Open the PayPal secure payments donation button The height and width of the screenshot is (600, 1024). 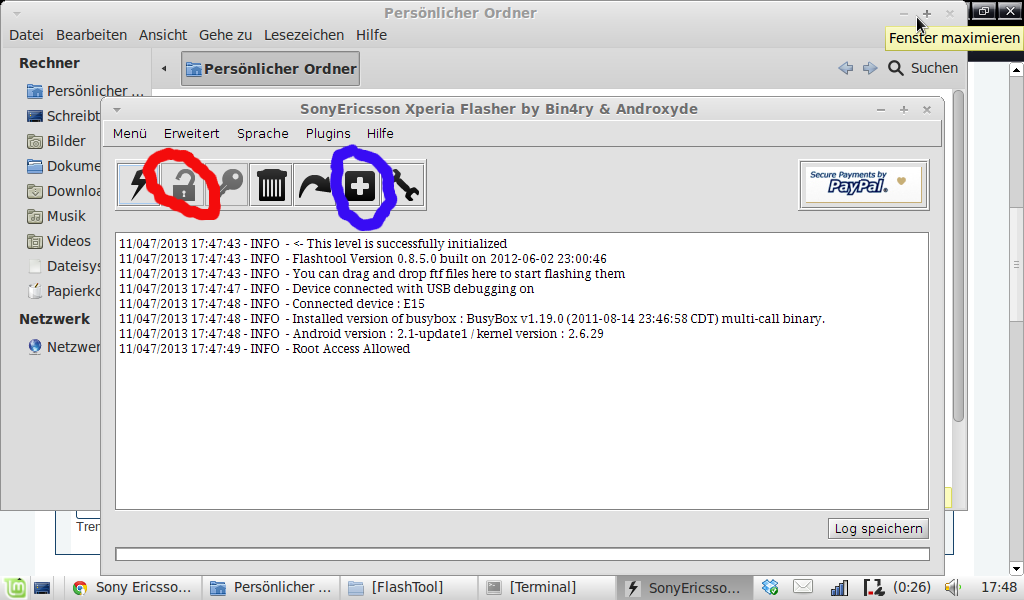point(863,185)
